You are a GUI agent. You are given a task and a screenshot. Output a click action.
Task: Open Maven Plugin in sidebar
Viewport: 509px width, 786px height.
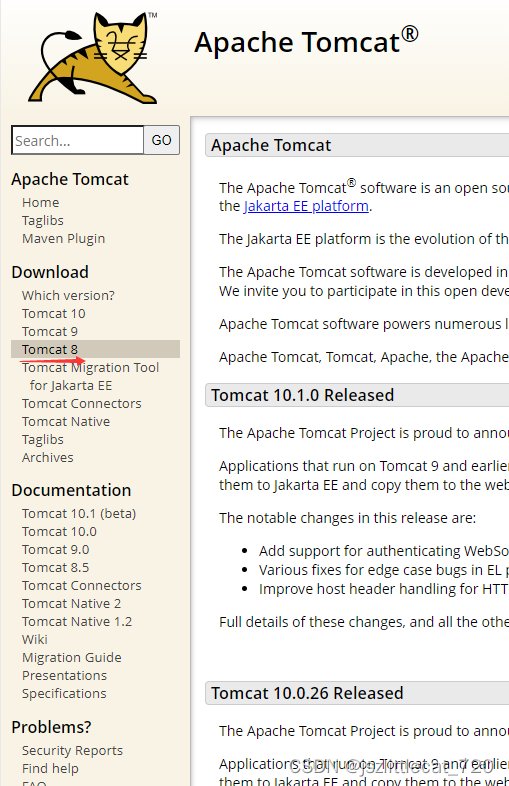64,239
